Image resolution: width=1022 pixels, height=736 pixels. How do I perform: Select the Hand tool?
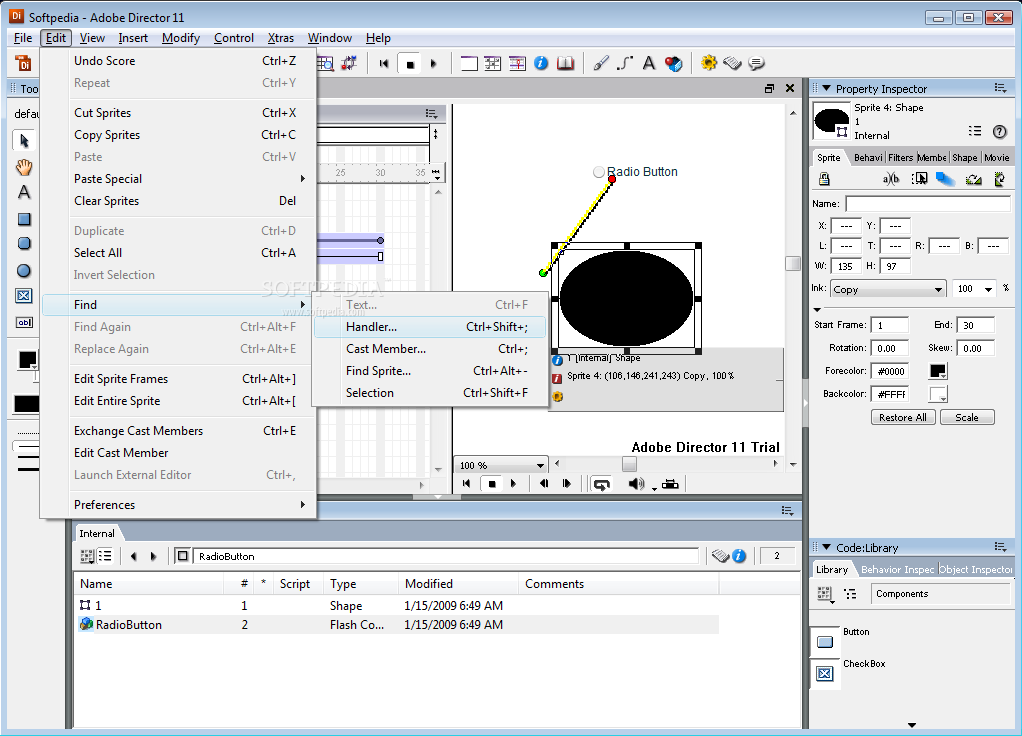click(x=24, y=167)
